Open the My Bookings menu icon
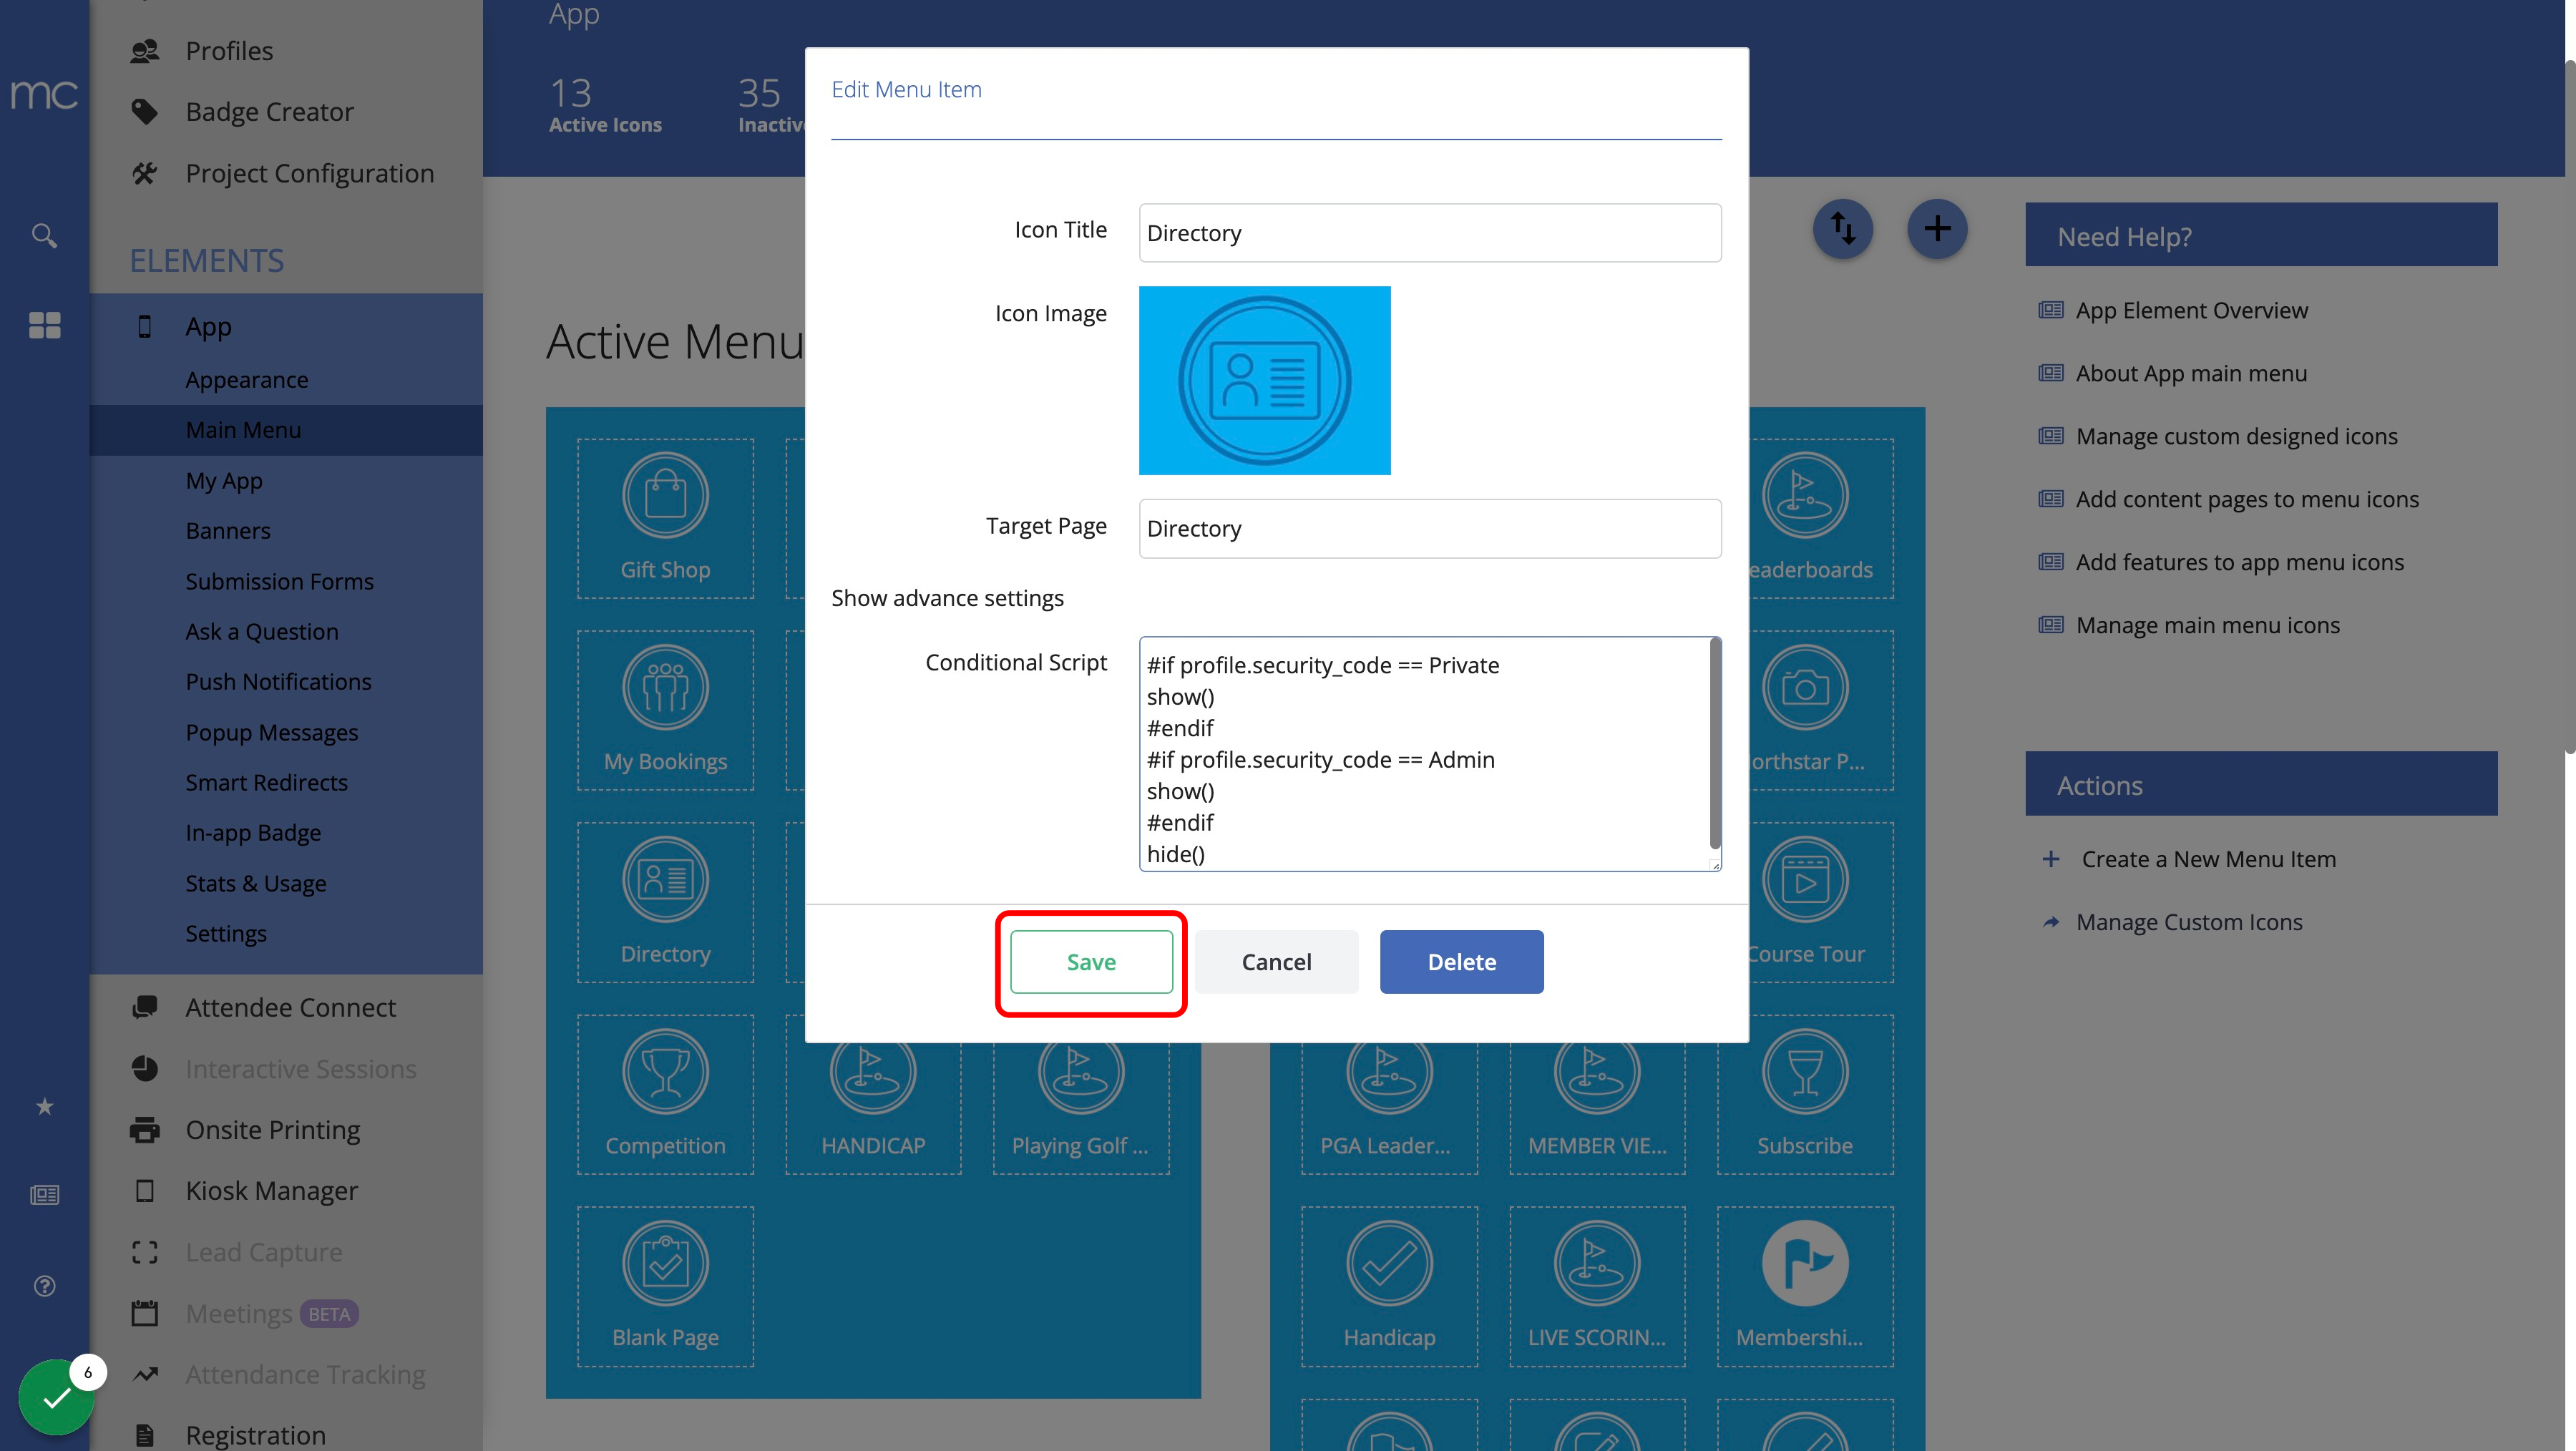The width and height of the screenshot is (2576, 1451). (x=665, y=710)
